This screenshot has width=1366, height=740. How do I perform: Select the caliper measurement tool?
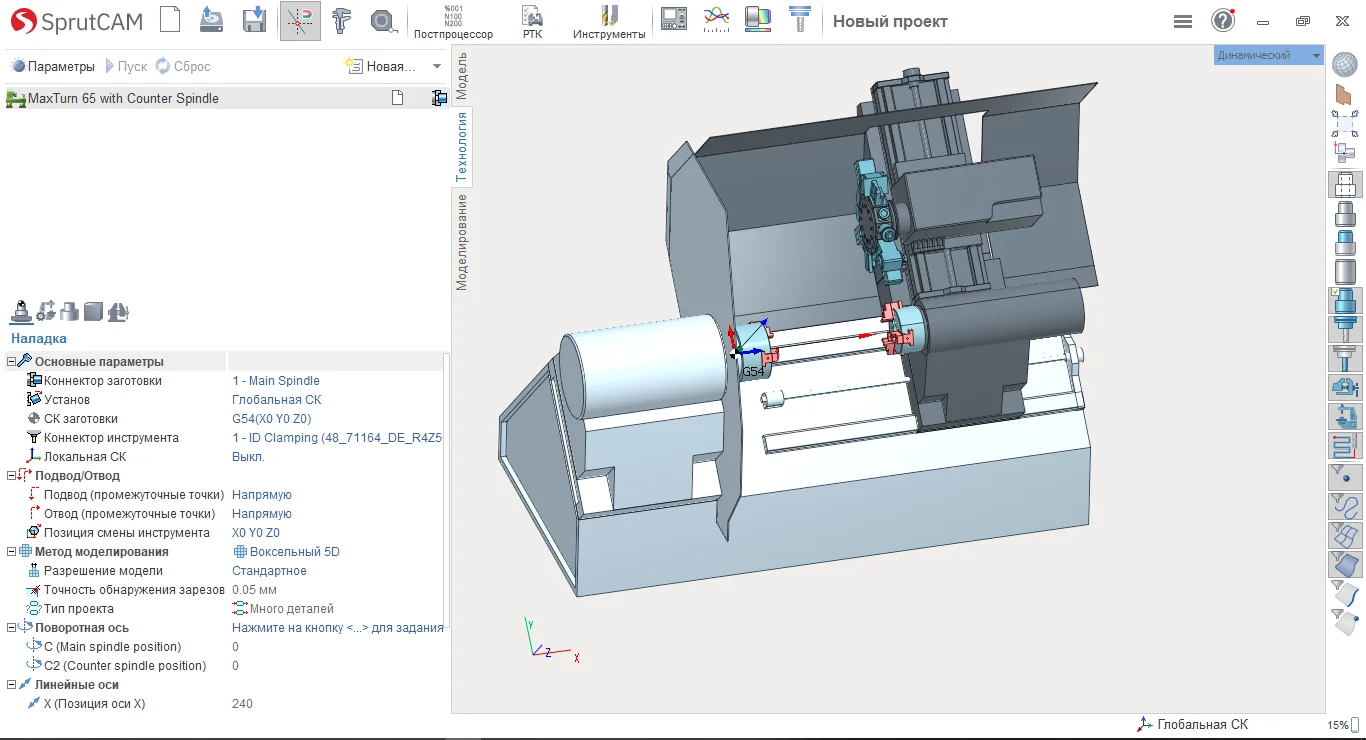tap(343, 20)
